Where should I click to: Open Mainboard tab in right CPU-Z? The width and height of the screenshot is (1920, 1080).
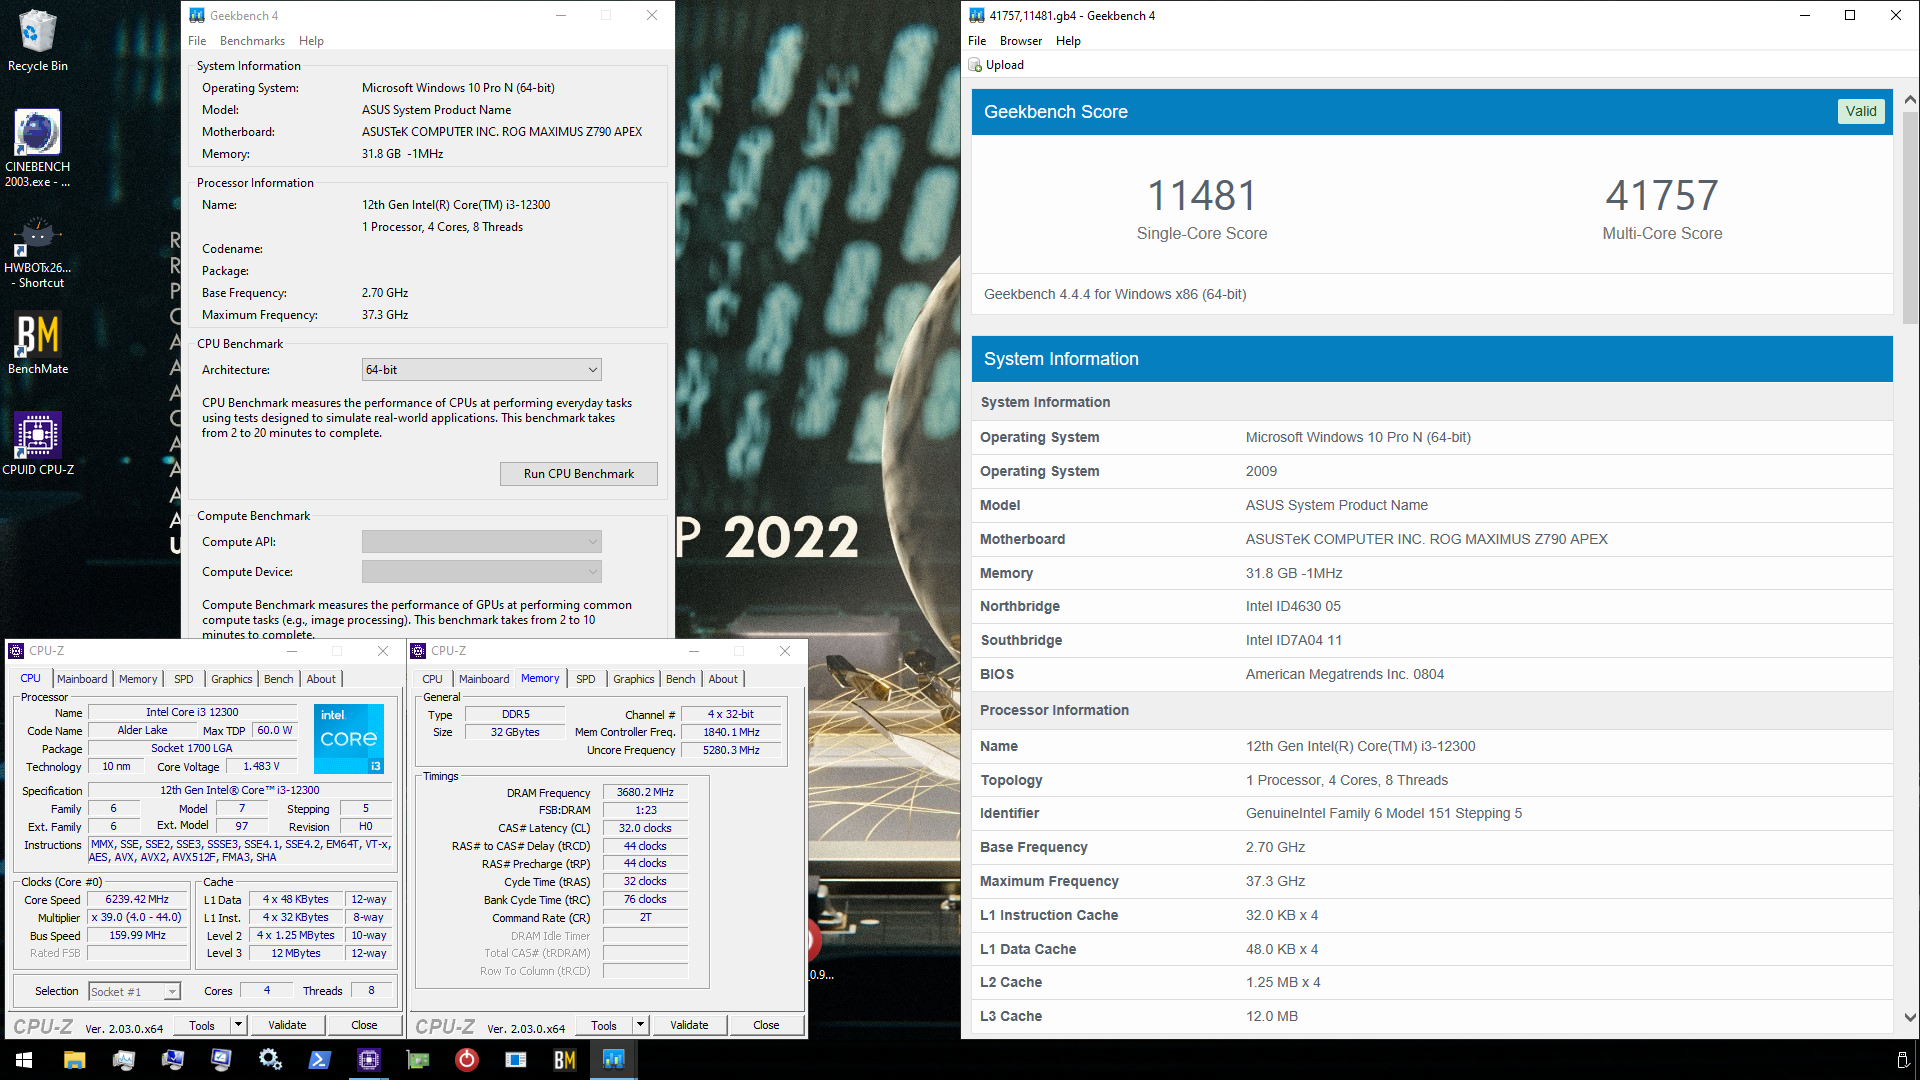point(484,679)
